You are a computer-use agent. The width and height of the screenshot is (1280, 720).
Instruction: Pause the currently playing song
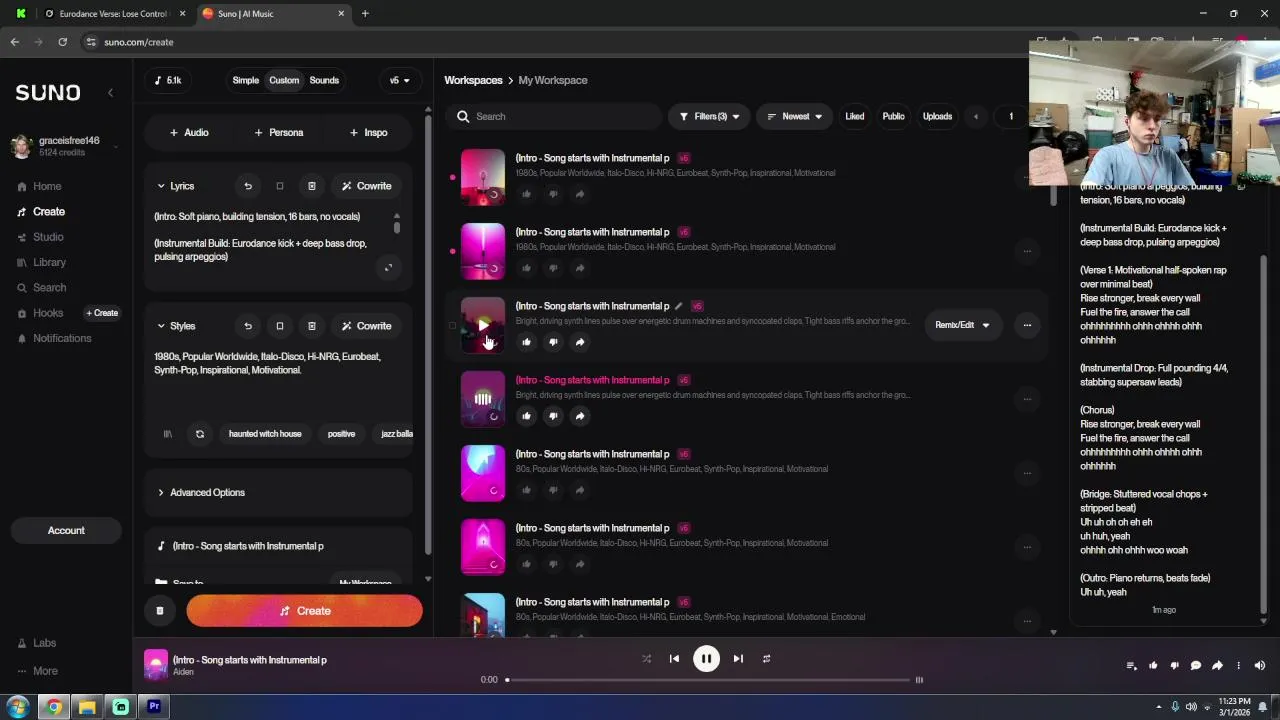coord(706,658)
